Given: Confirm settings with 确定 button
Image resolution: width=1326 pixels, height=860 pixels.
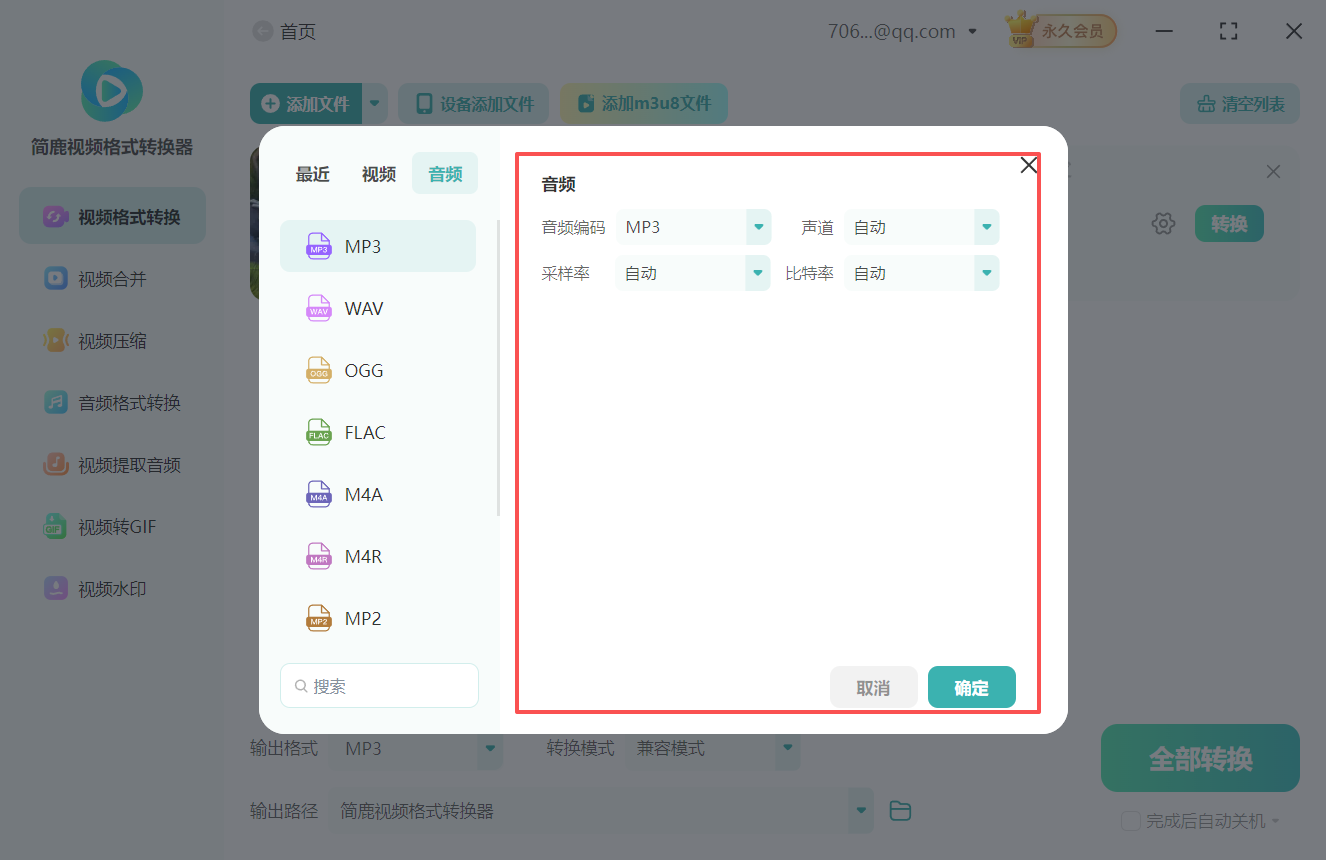Looking at the screenshot, I should click(x=971, y=687).
